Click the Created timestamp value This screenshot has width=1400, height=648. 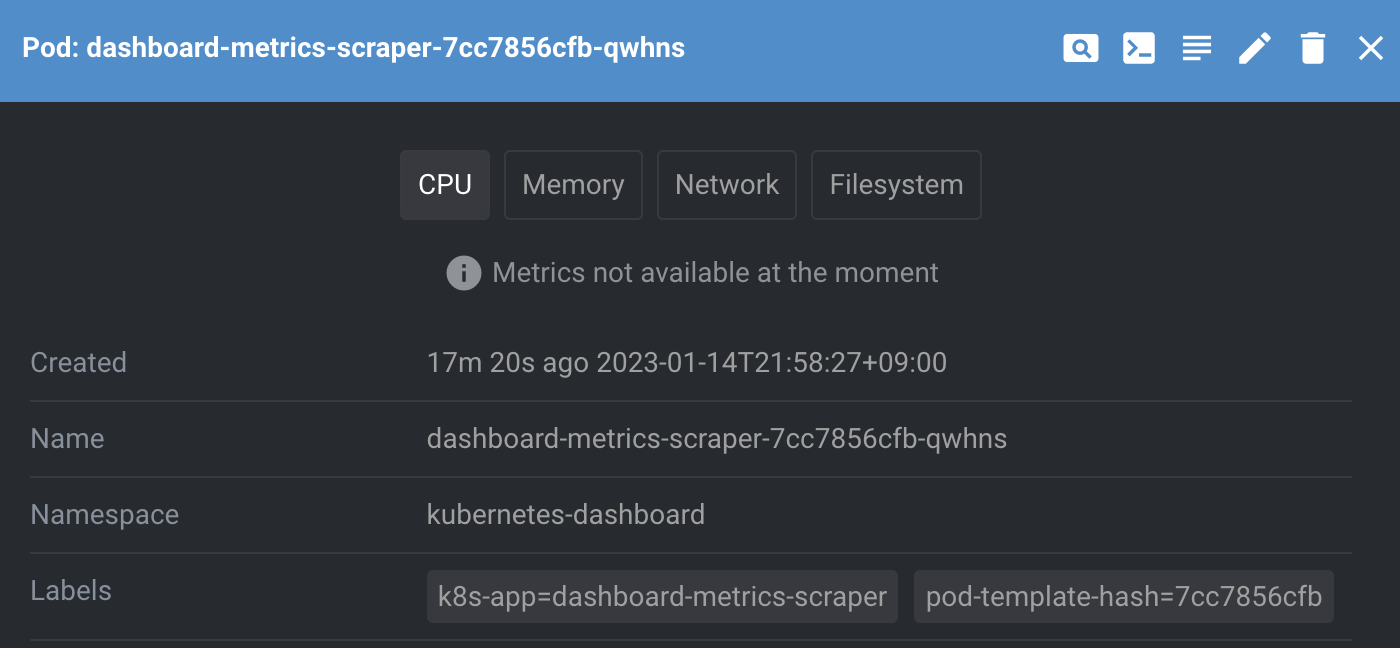pyautogui.click(x=686, y=362)
